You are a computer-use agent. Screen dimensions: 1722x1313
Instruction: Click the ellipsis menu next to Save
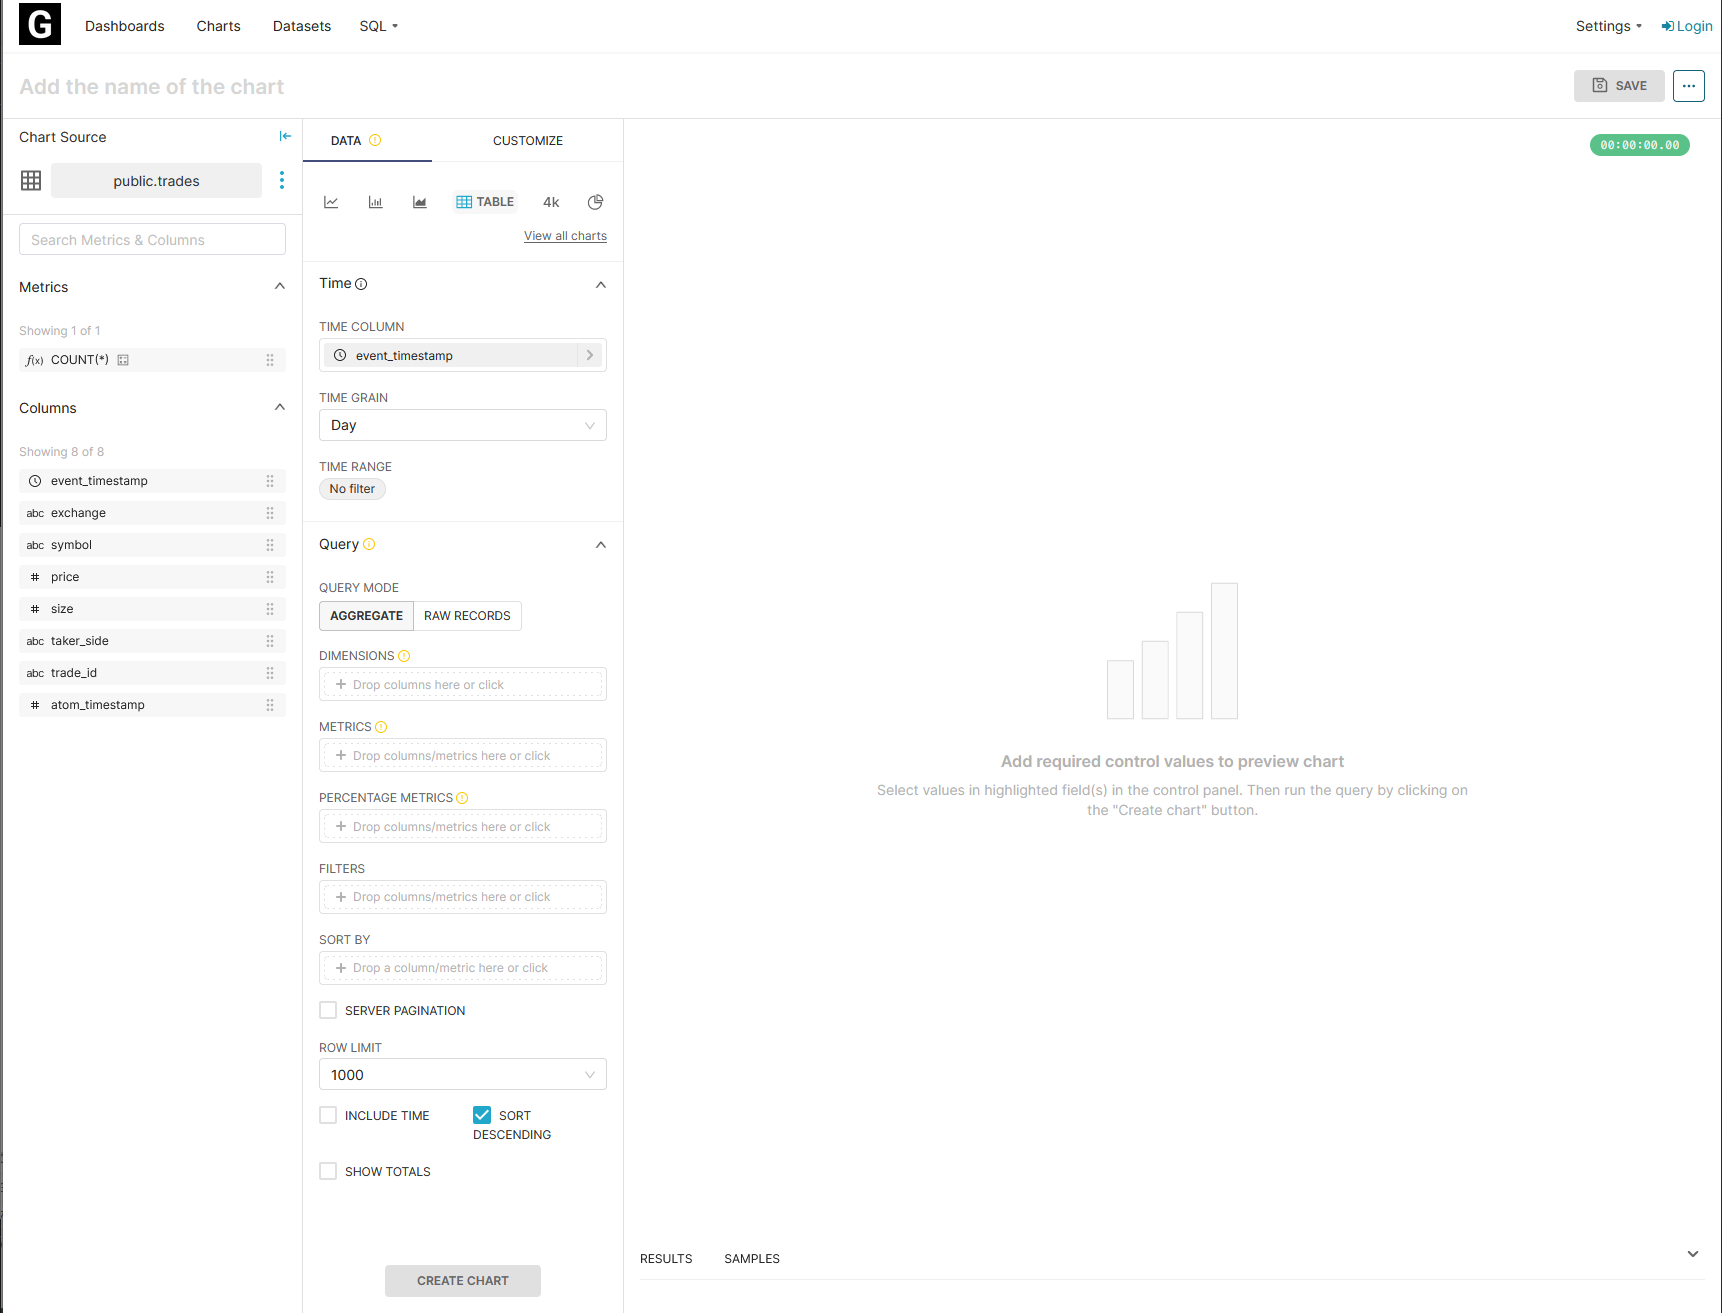click(1688, 86)
